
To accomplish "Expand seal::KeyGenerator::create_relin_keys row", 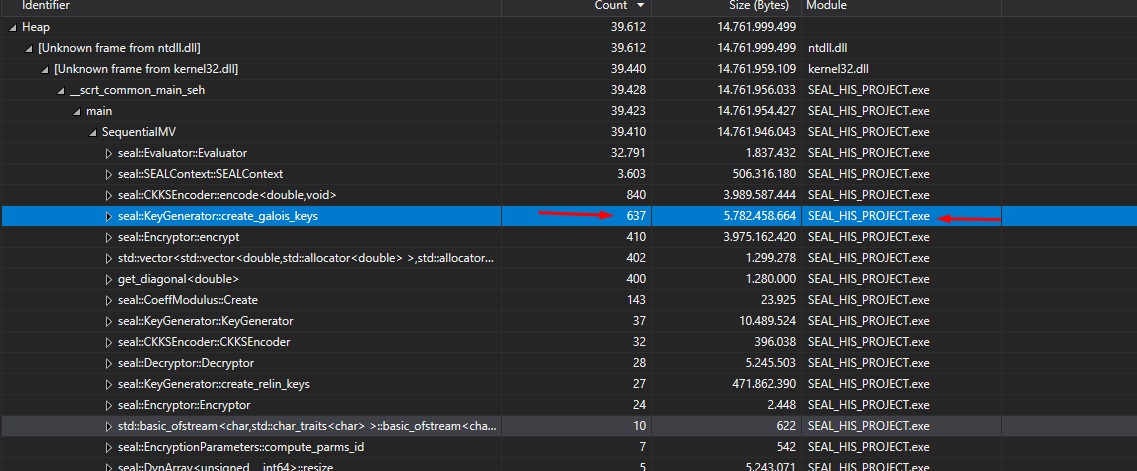I will (x=109, y=384).
